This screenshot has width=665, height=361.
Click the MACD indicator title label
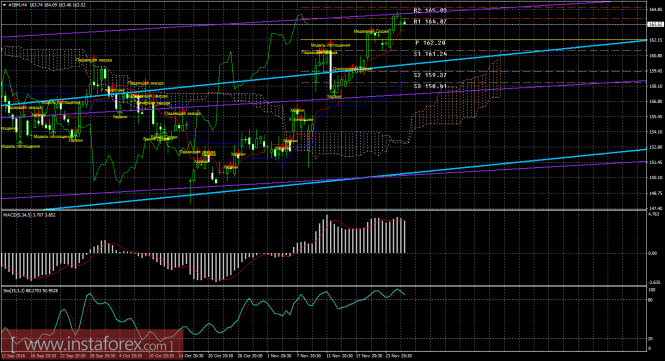[x=29, y=215]
